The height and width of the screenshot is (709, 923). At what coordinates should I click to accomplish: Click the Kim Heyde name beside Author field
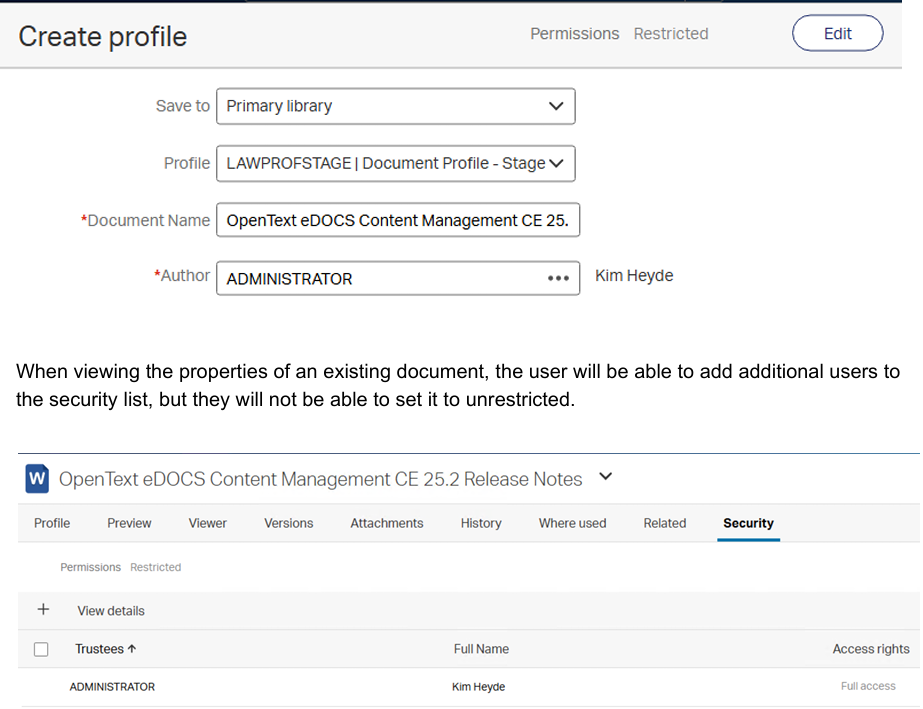click(x=634, y=276)
